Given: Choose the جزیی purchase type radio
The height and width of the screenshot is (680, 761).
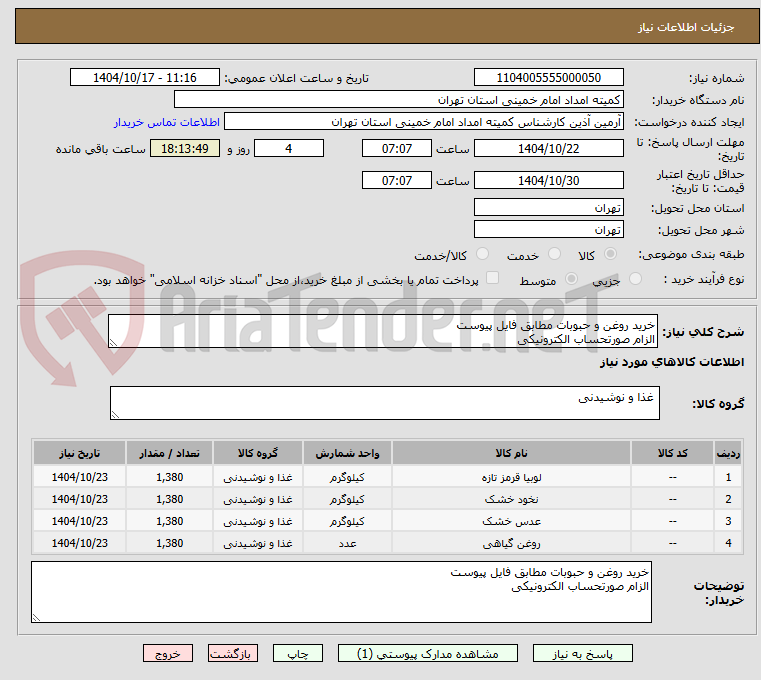Looking at the screenshot, I should point(635,279).
